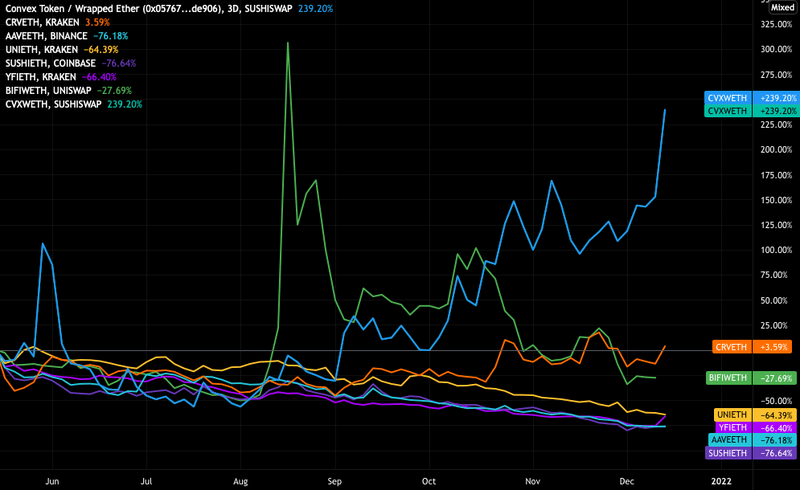Click the yellow UNIETH price scale label
The width and height of the screenshot is (800, 490).
[x=732, y=414]
